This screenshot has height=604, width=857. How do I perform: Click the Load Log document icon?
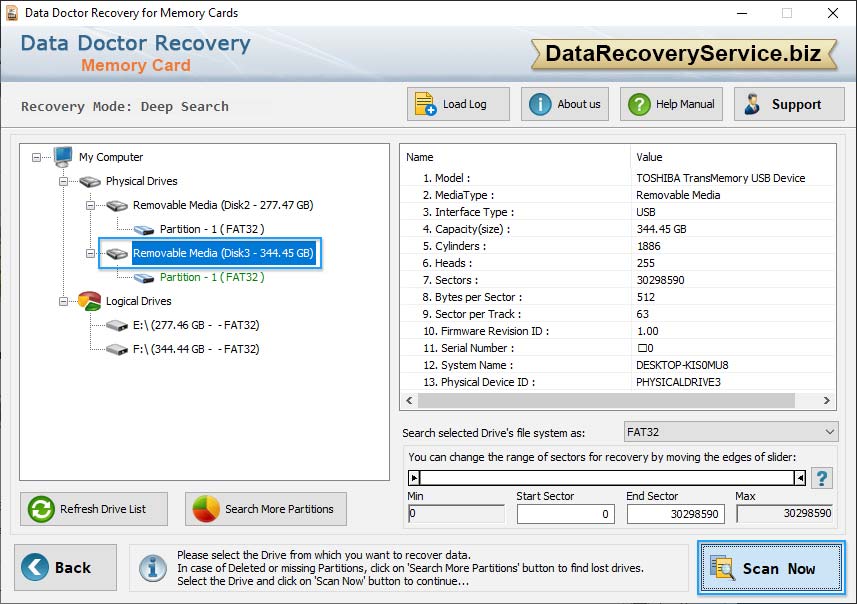(x=425, y=104)
